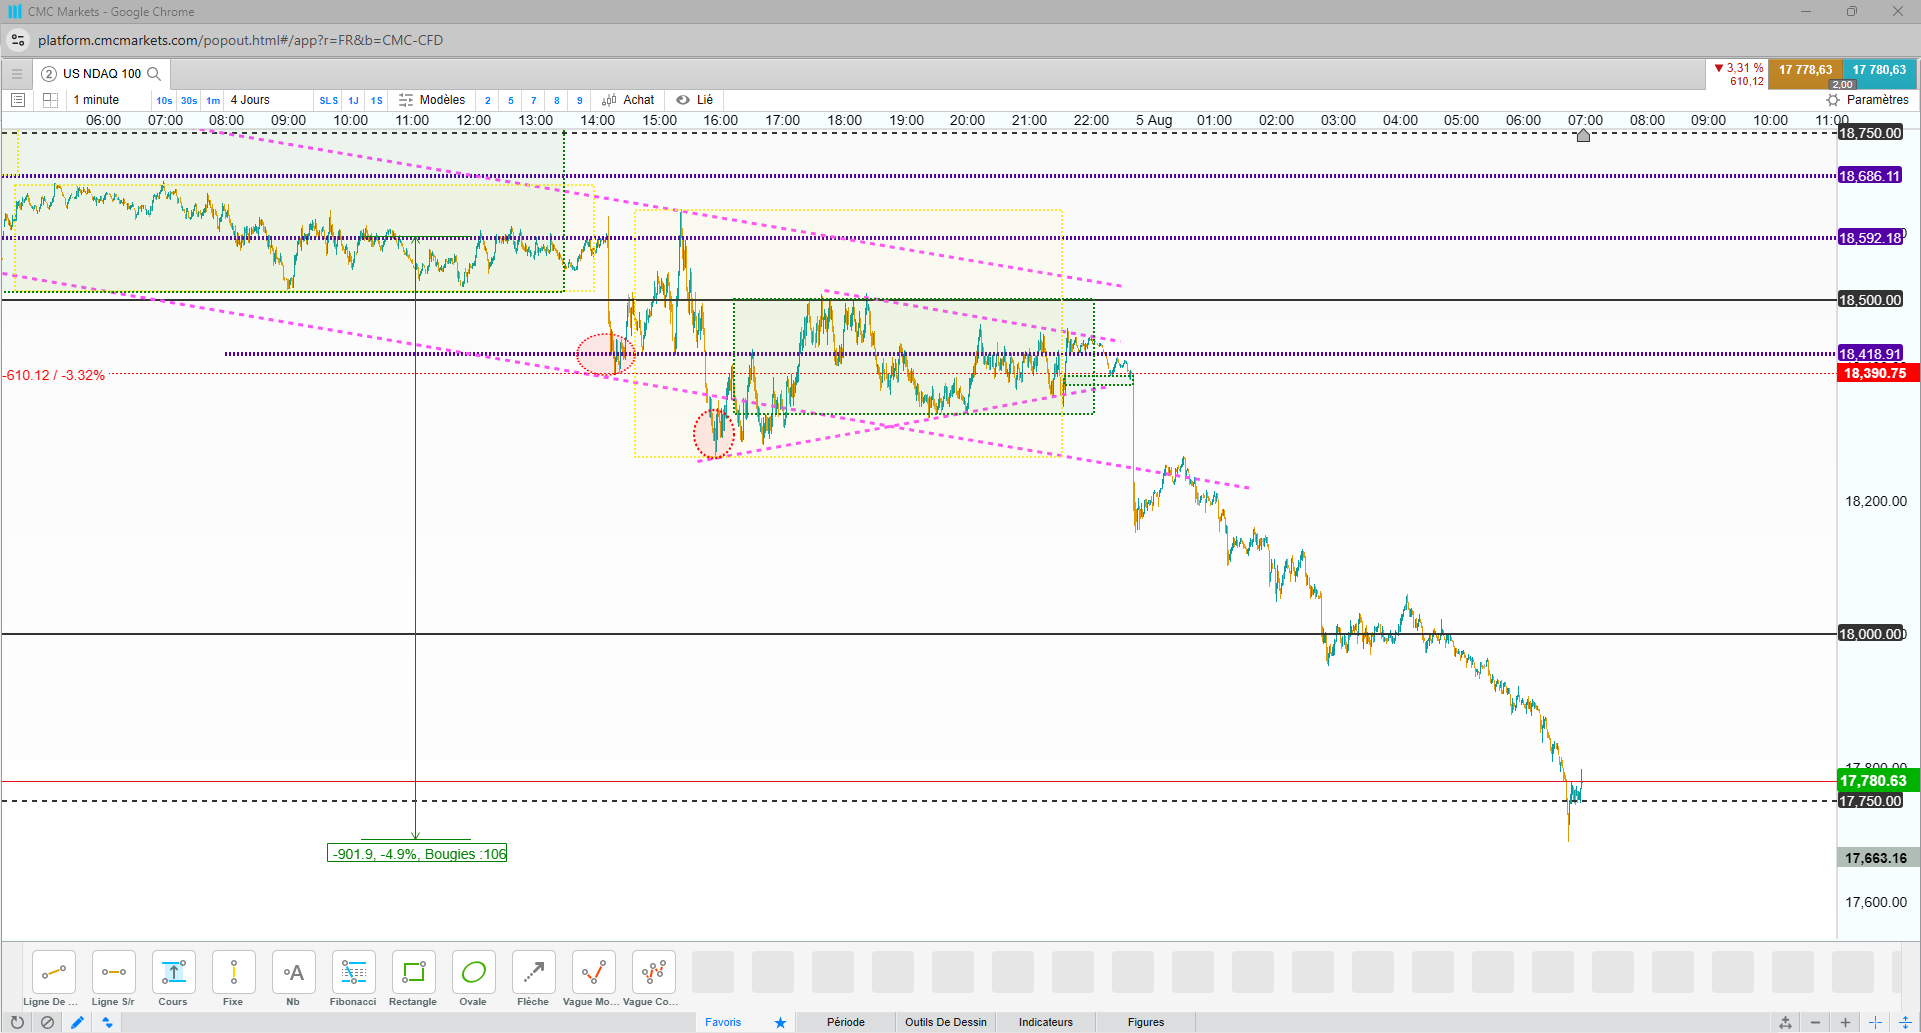Switch to the Figures tab
1921x1033 pixels.
[1146, 1022]
